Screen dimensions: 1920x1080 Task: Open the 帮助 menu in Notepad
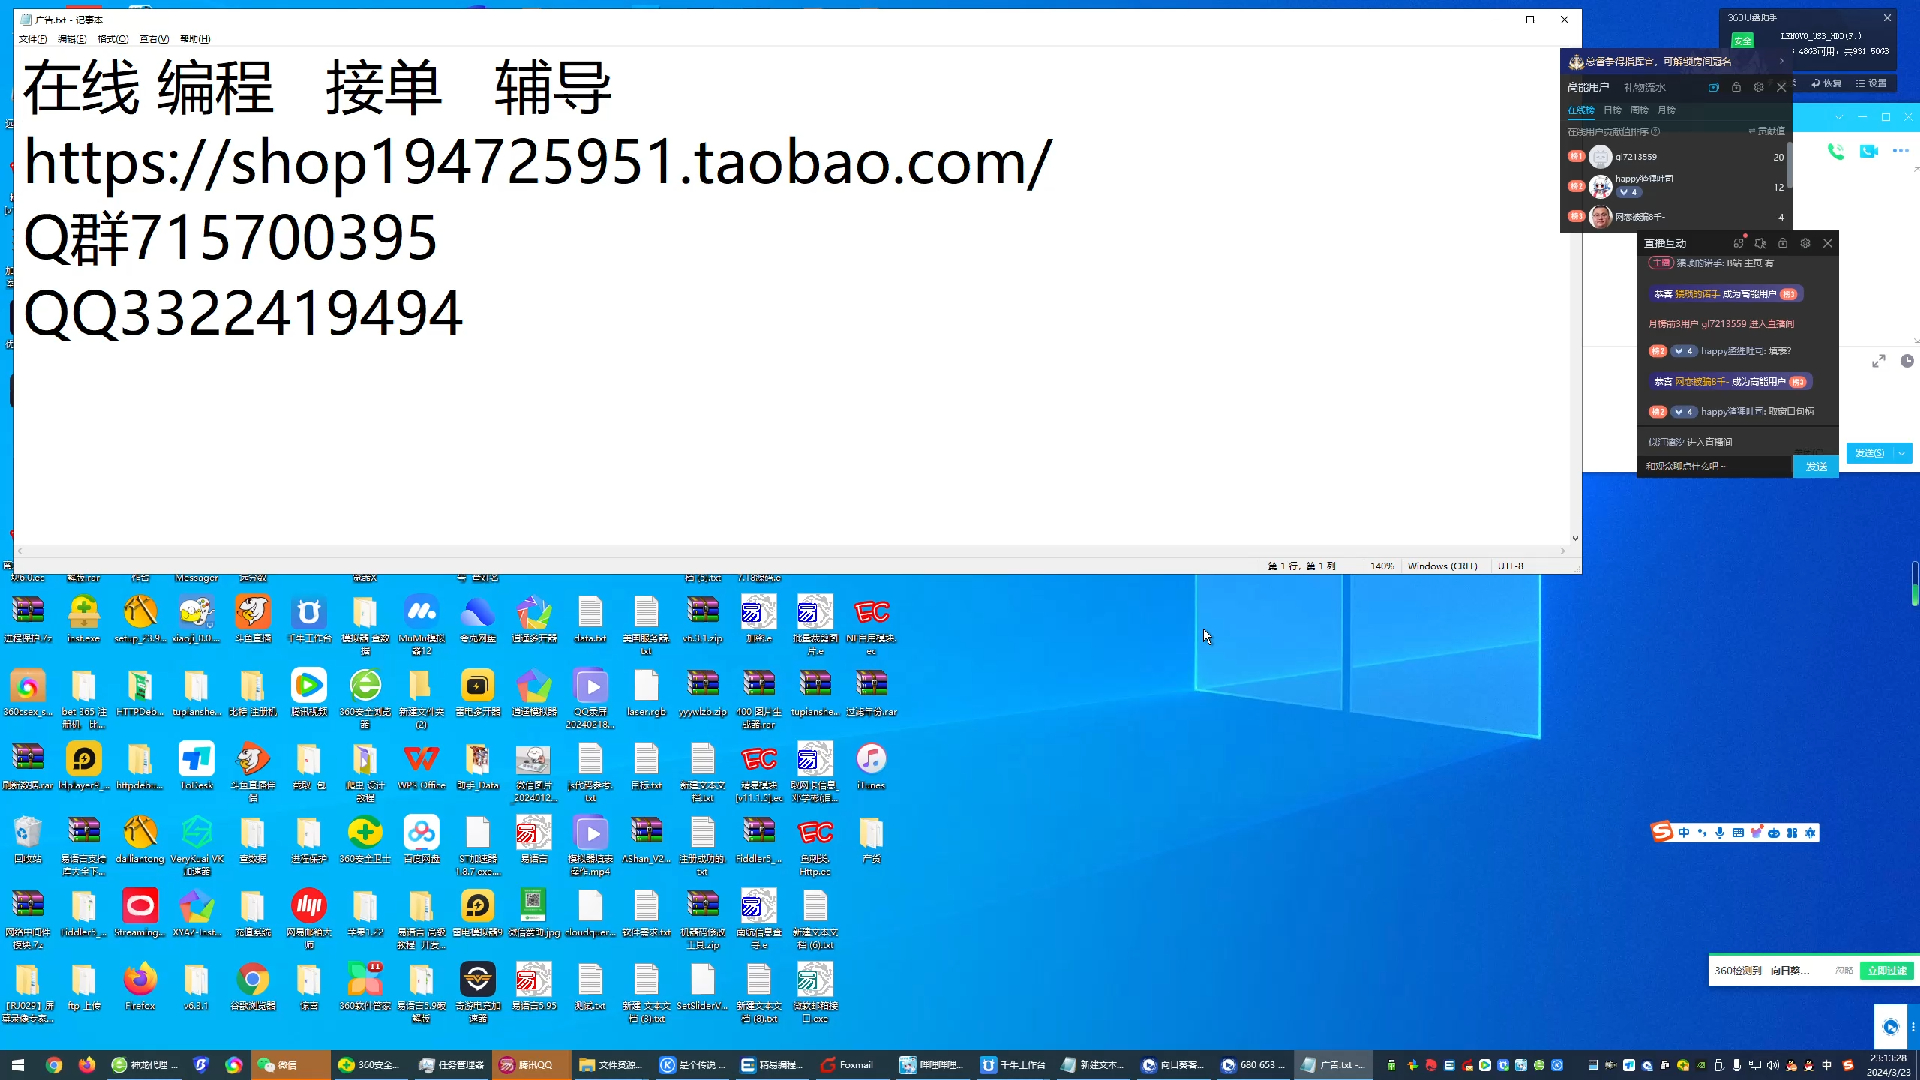tap(195, 39)
